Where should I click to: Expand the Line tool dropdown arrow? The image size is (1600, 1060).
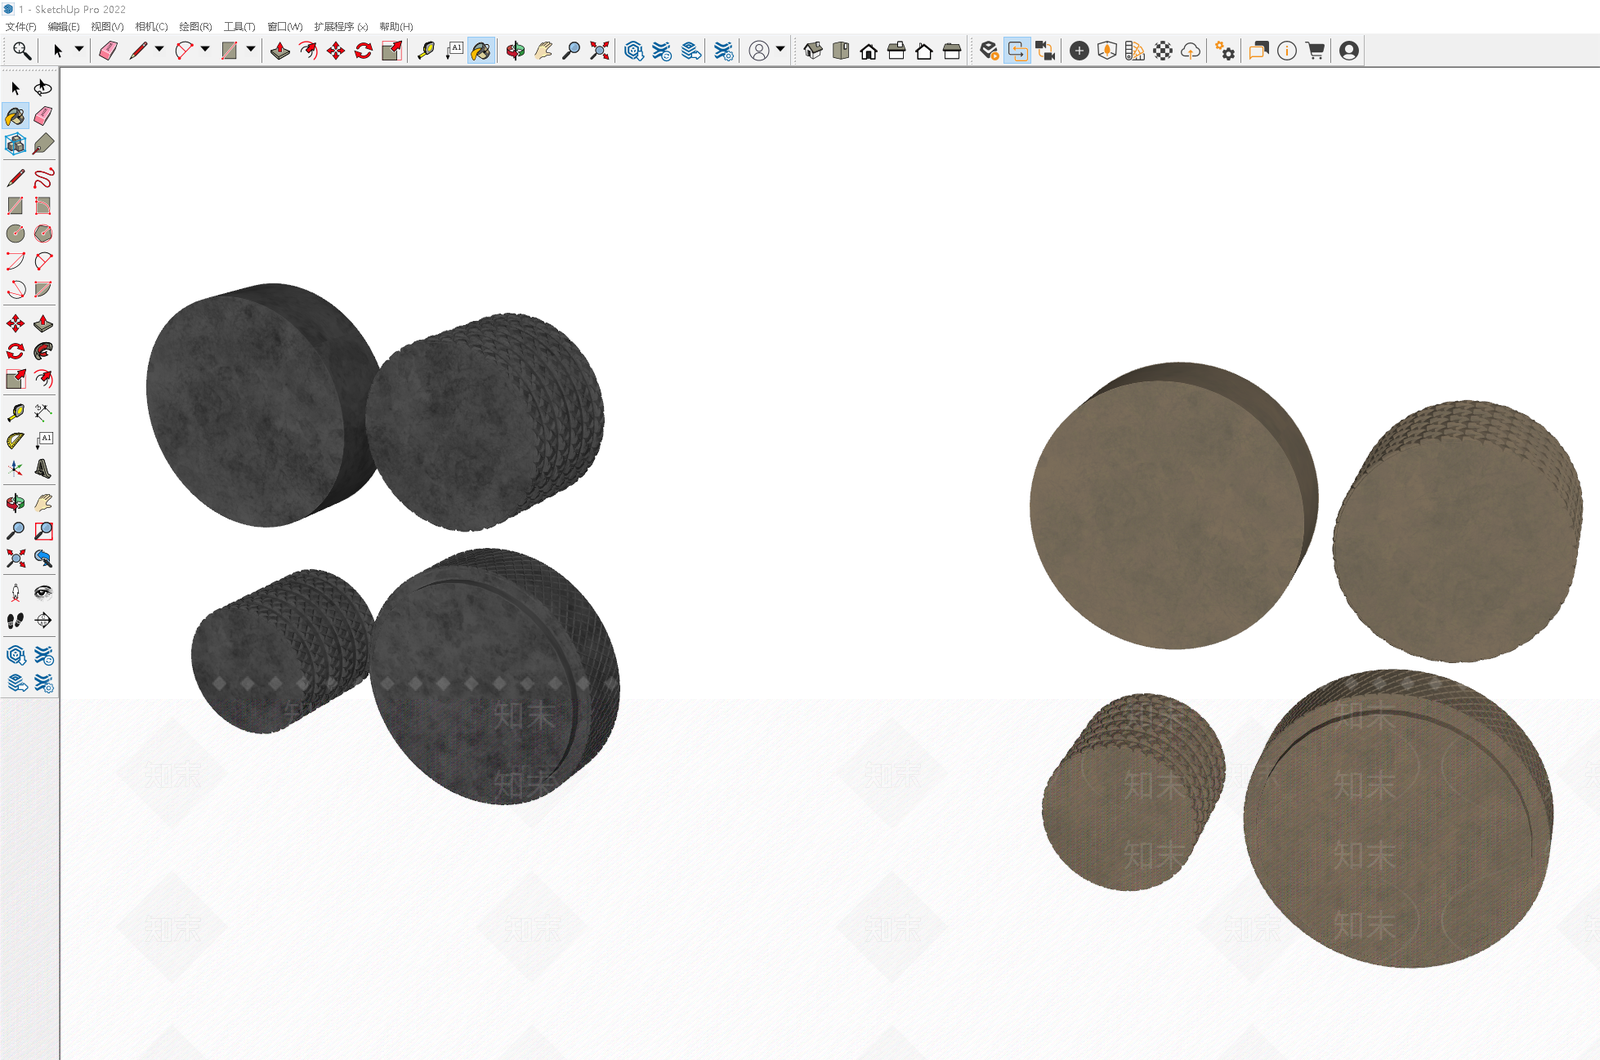coord(159,49)
